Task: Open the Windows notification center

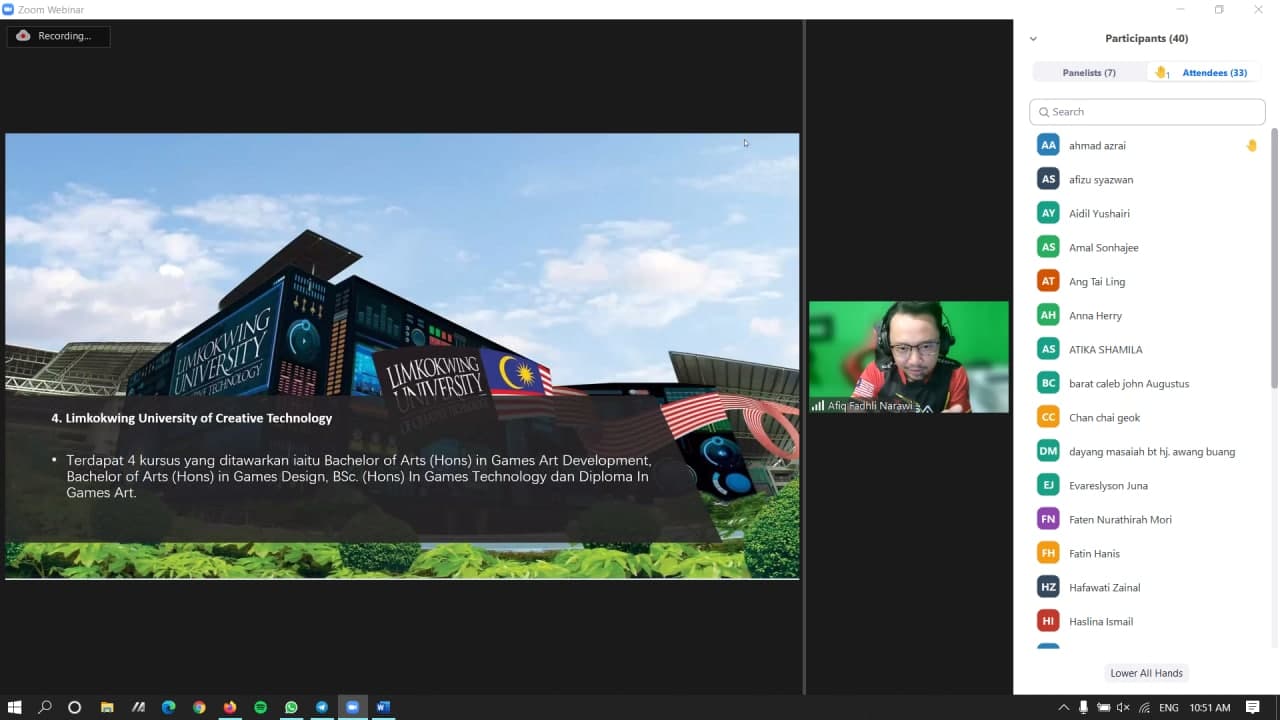Action: click(1252, 707)
